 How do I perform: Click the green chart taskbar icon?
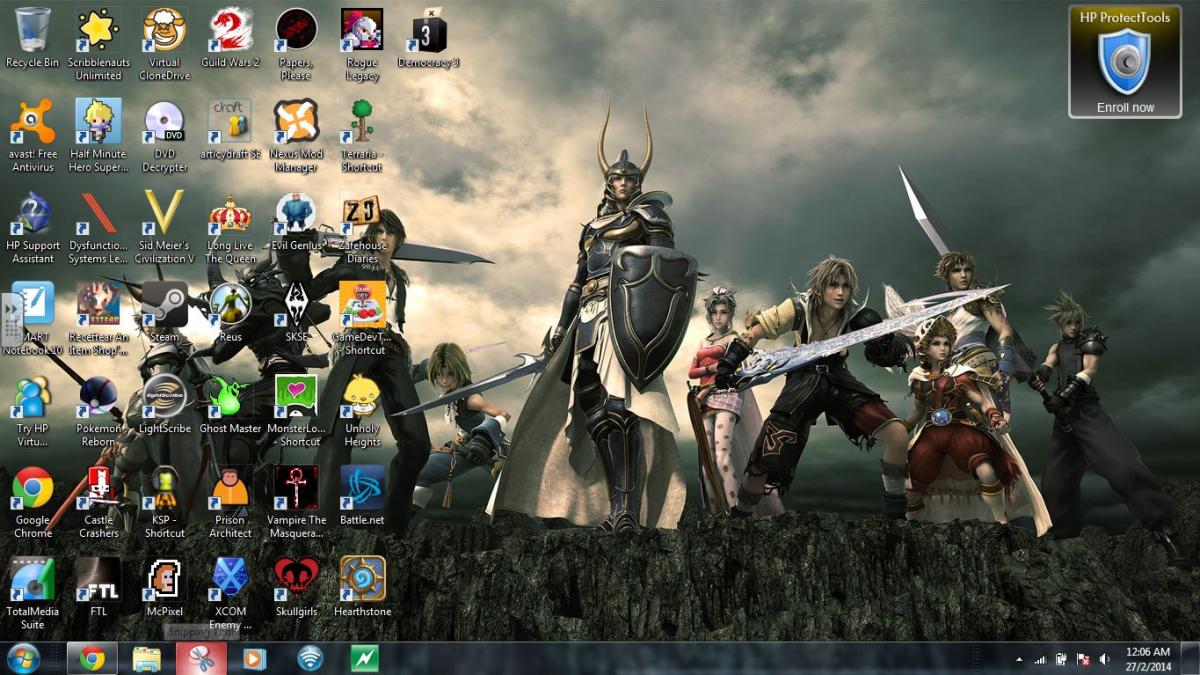[x=364, y=659]
